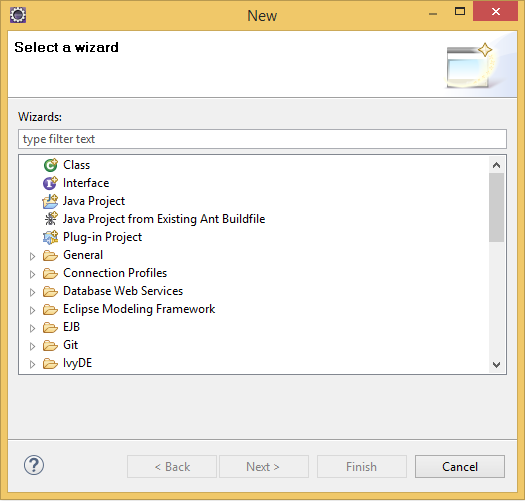
Task: Choose the Java Project entry
Action: (x=94, y=201)
